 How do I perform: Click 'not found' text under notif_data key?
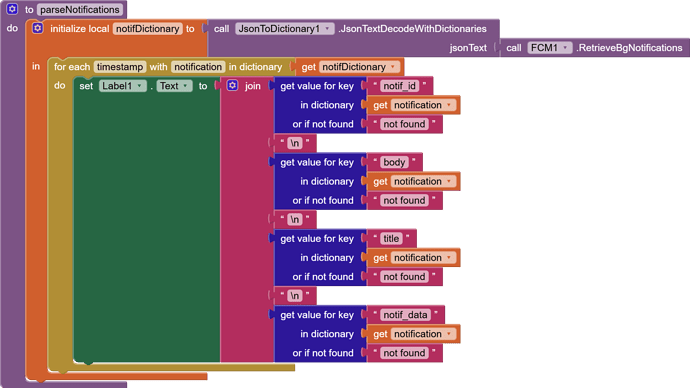pyautogui.click(x=404, y=353)
